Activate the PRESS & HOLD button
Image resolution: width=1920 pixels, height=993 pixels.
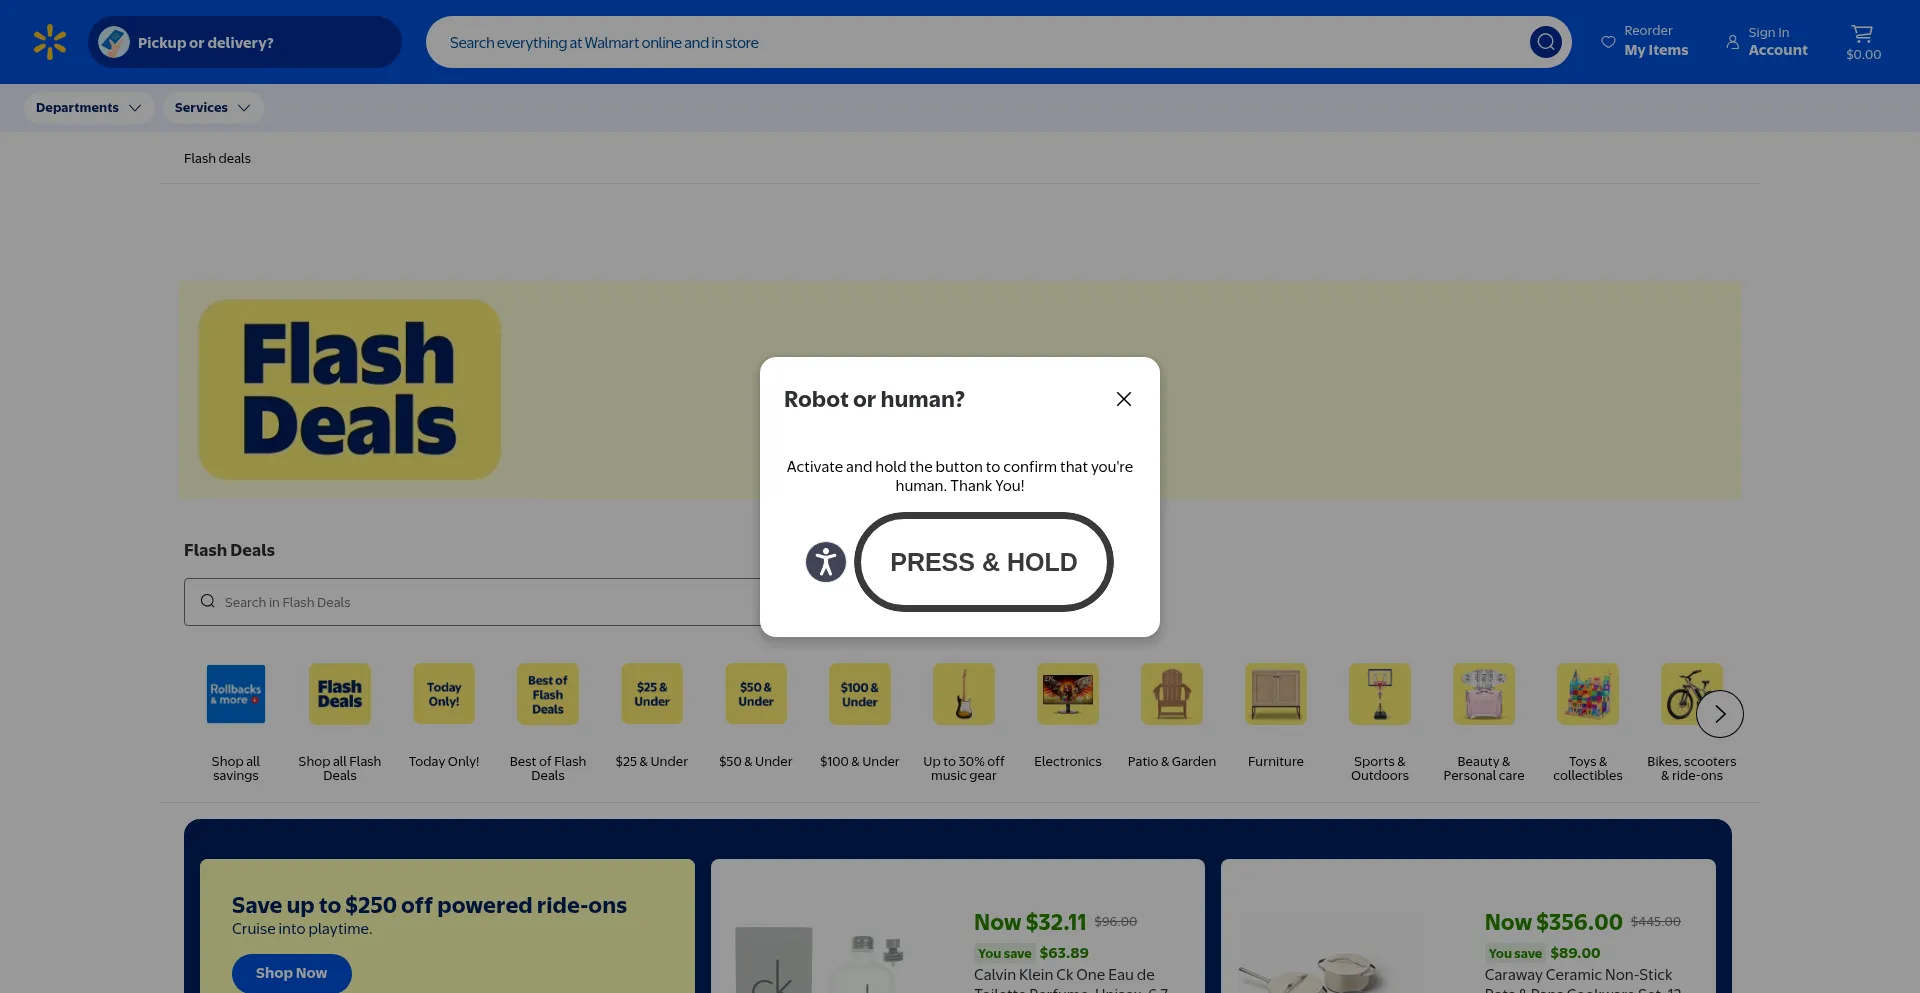[984, 562]
